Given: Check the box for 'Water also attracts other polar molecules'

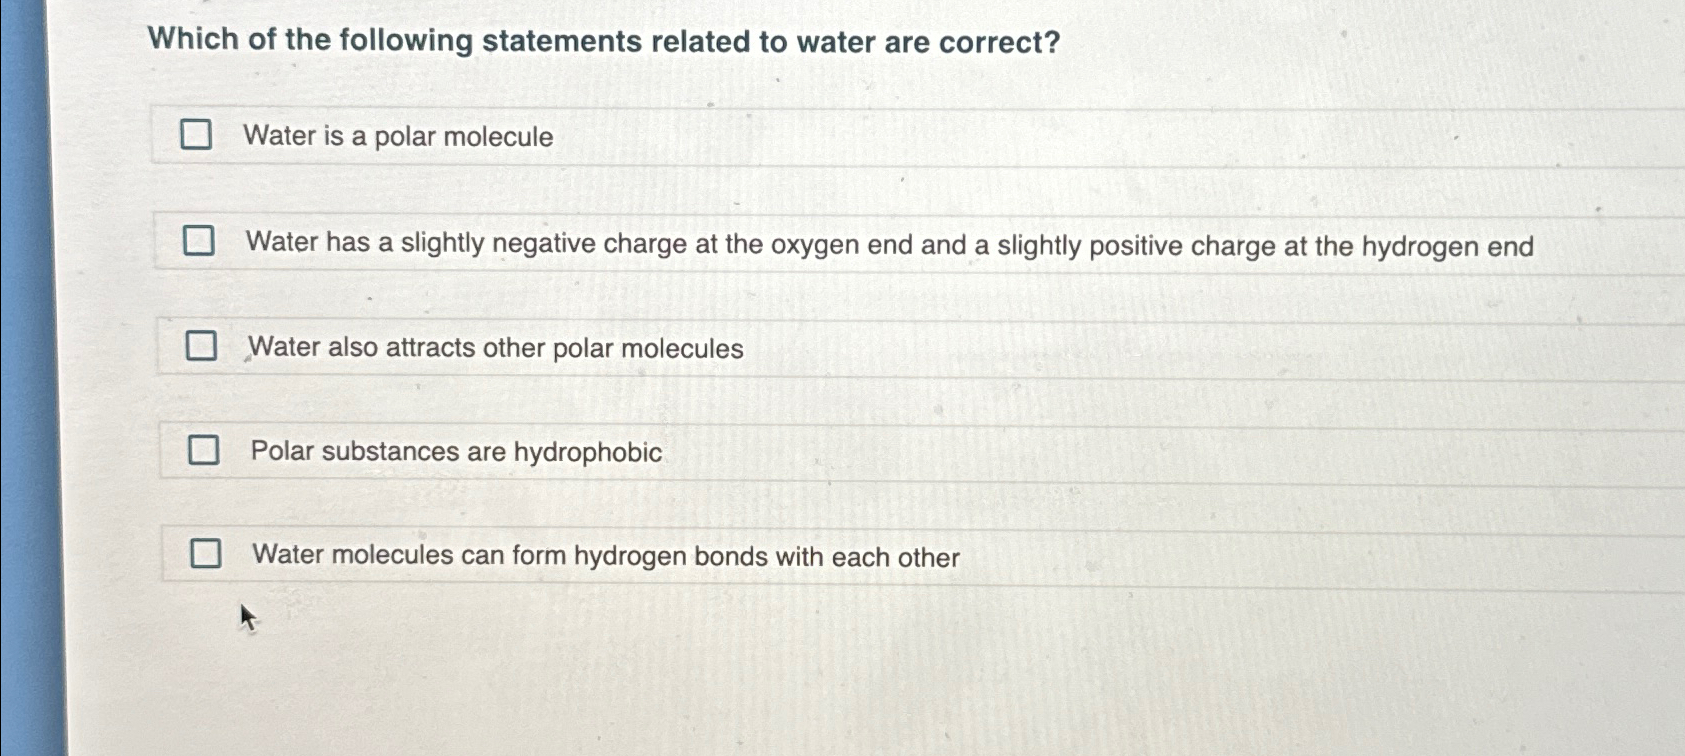Looking at the screenshot, I should [x=203, y=347].
